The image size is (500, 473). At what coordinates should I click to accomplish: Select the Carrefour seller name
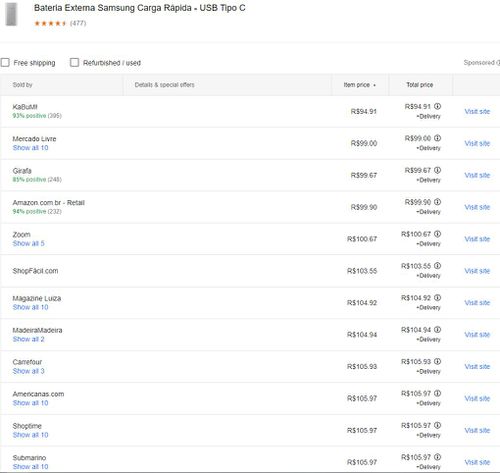pos(27,362)
